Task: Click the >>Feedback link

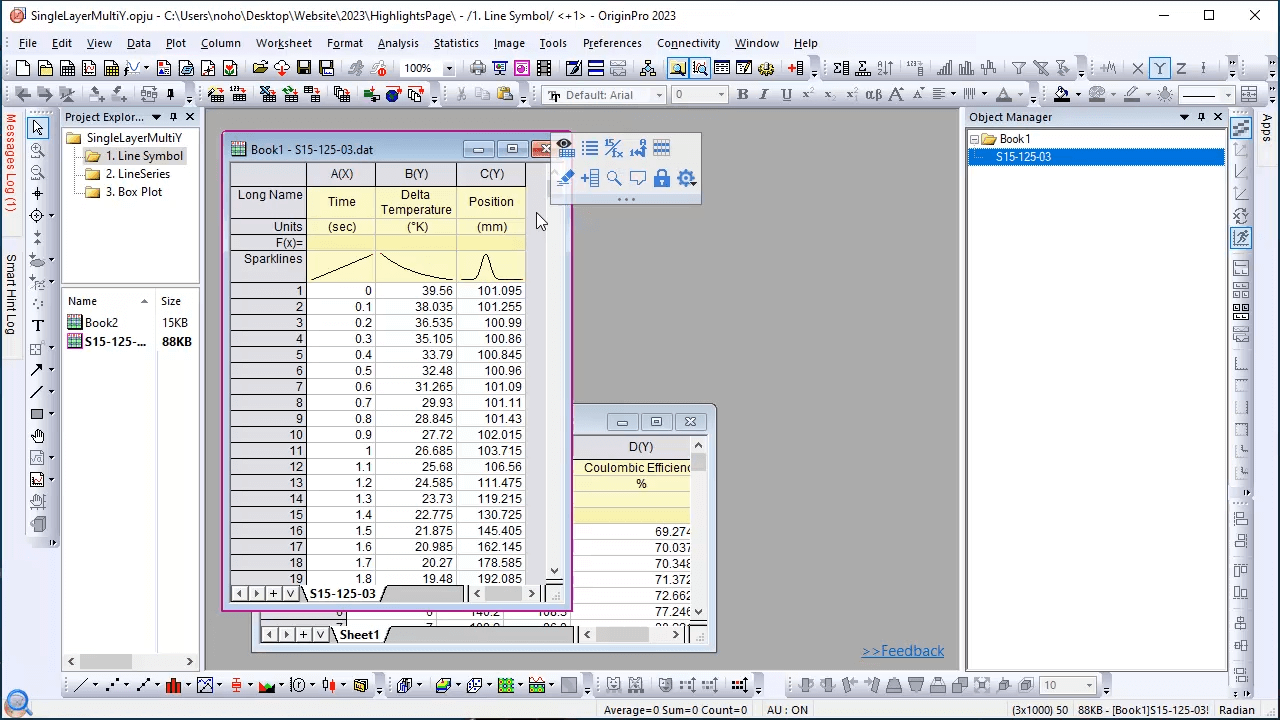Action: point(902,651)
